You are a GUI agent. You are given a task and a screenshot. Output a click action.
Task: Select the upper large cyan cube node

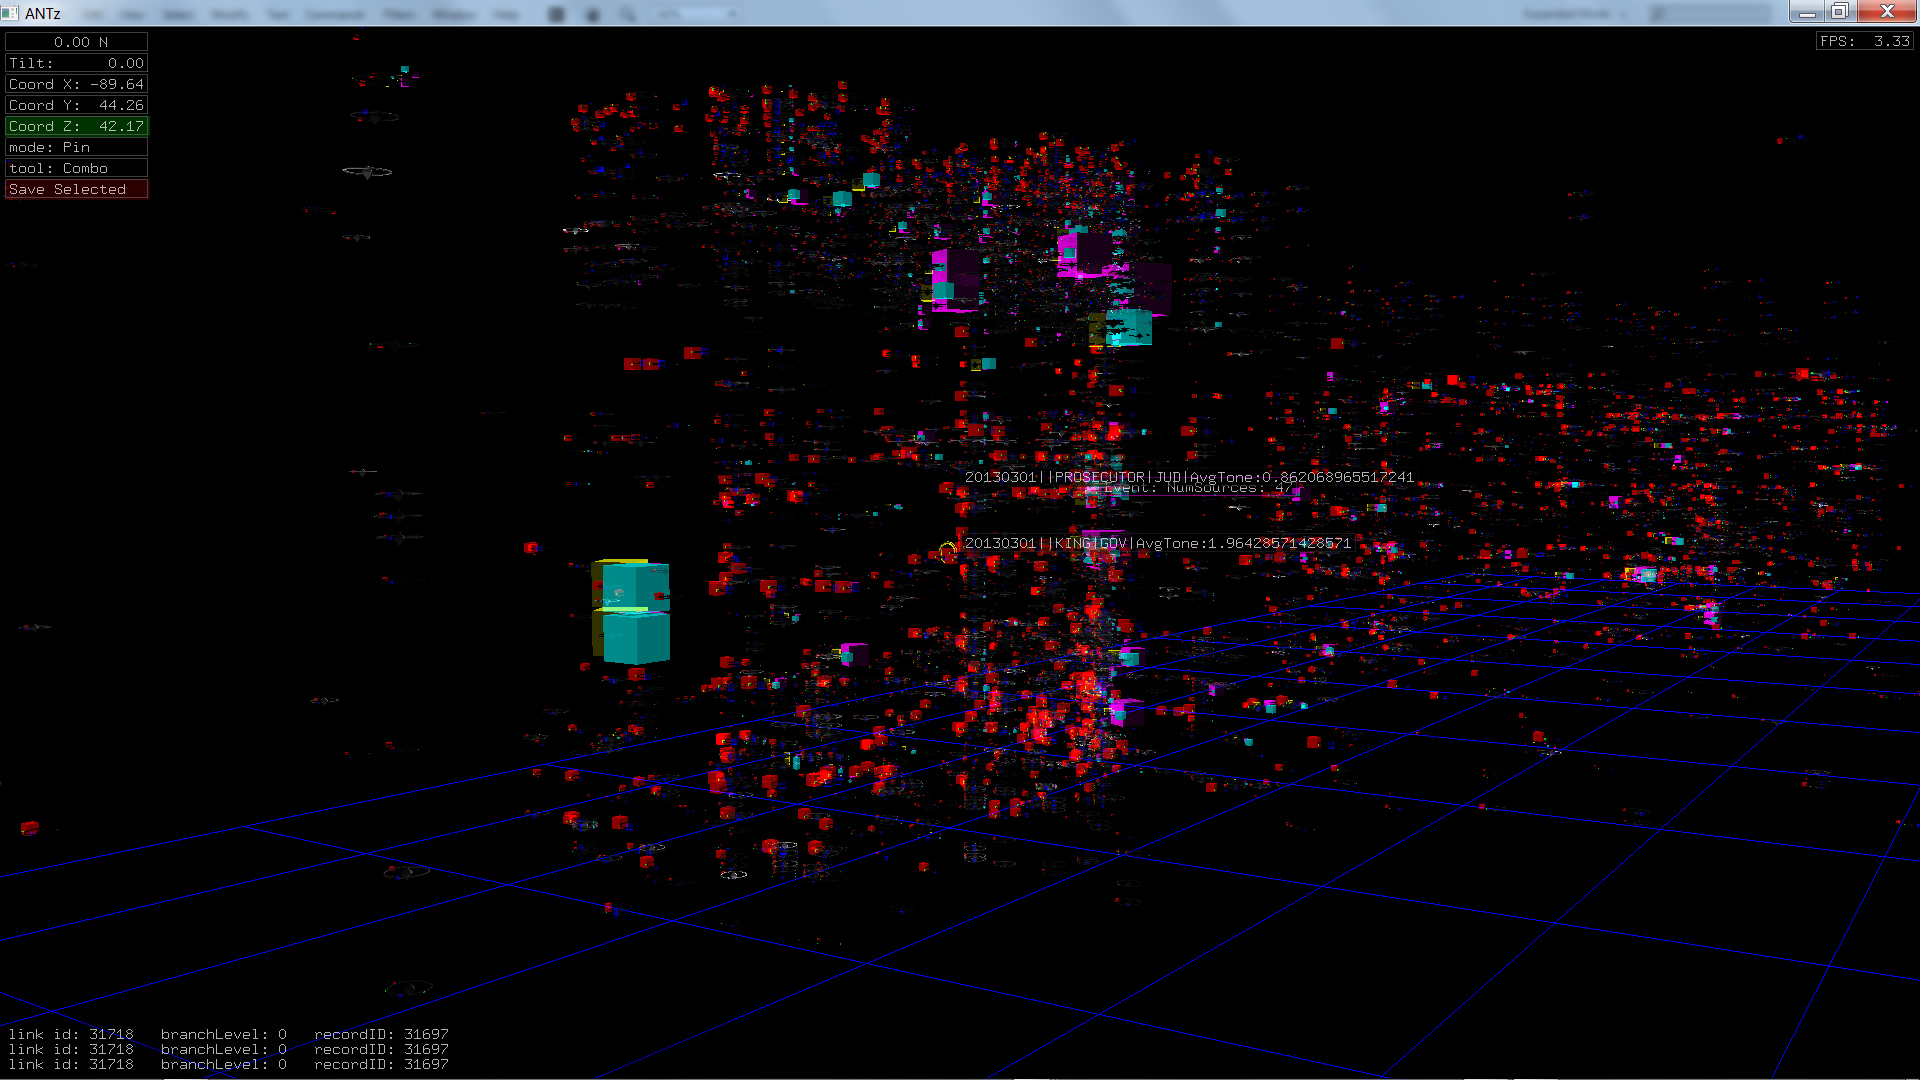(635, 586)
